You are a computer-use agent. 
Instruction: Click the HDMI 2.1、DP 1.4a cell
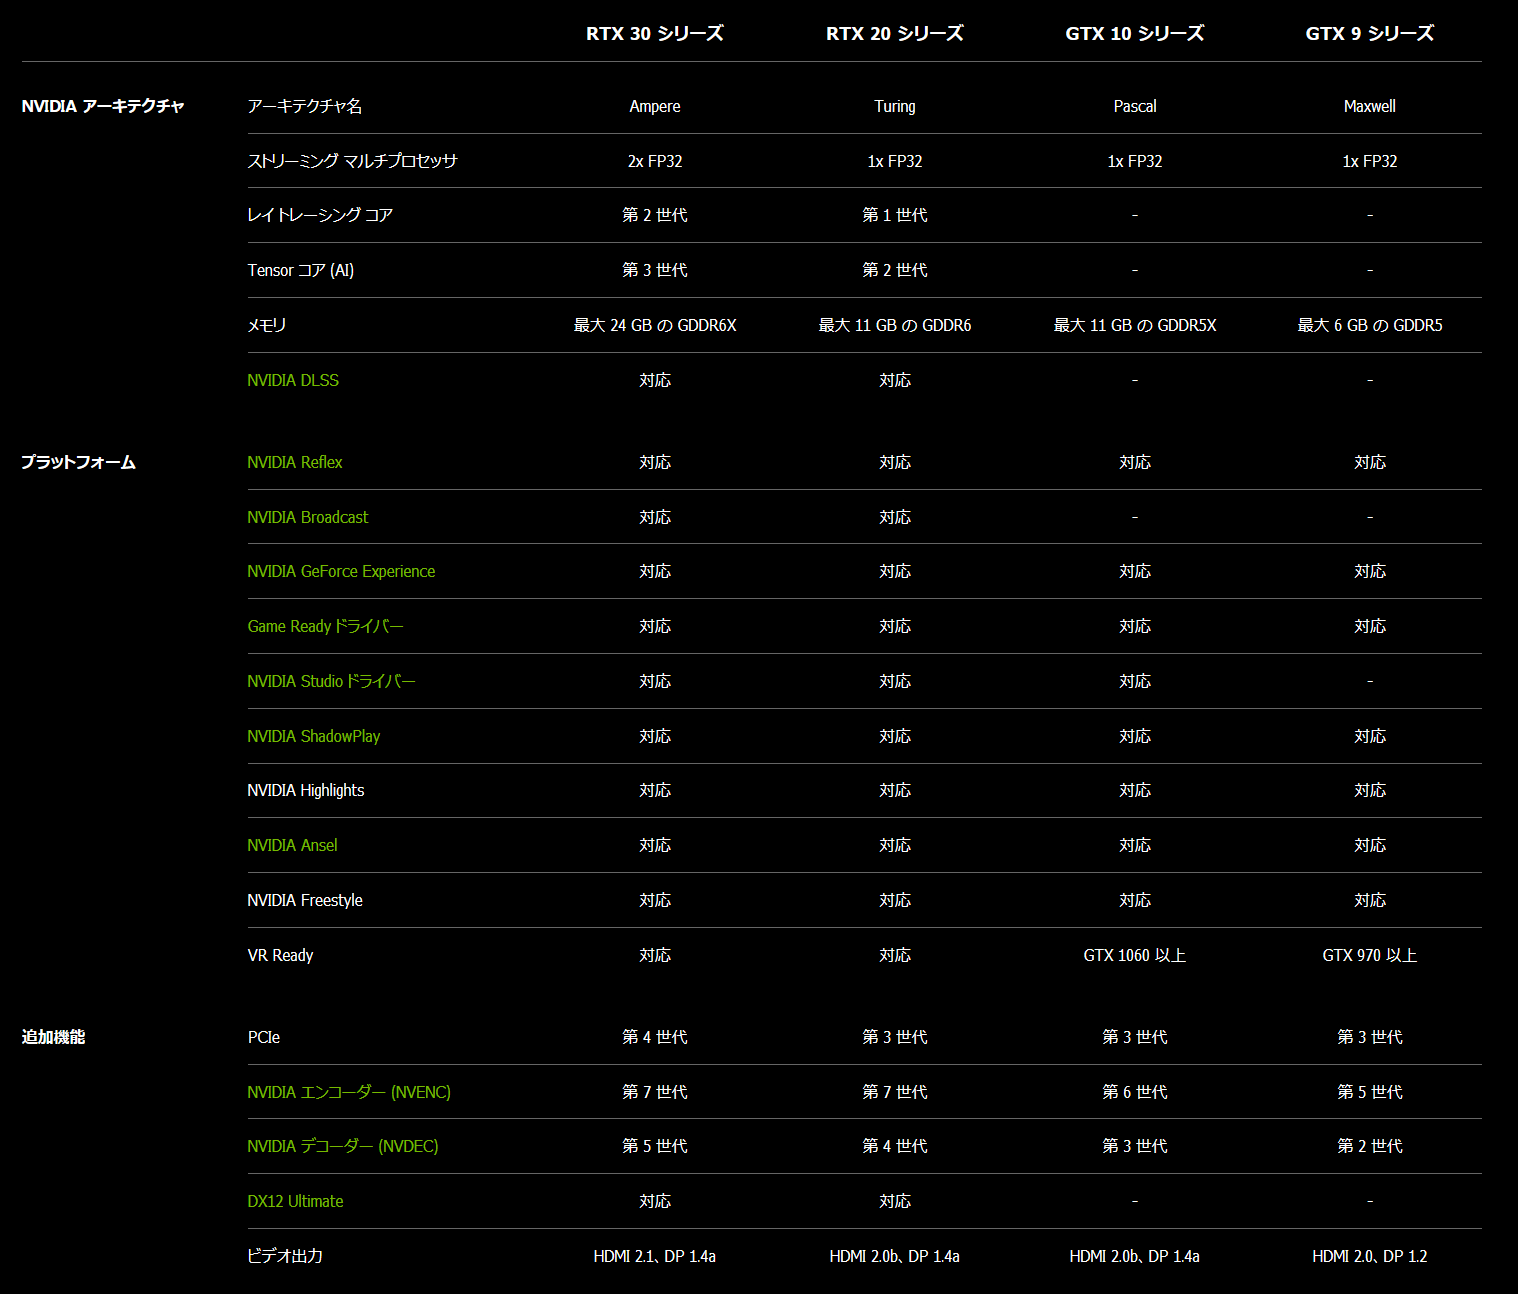click(x=655, y=1256)
